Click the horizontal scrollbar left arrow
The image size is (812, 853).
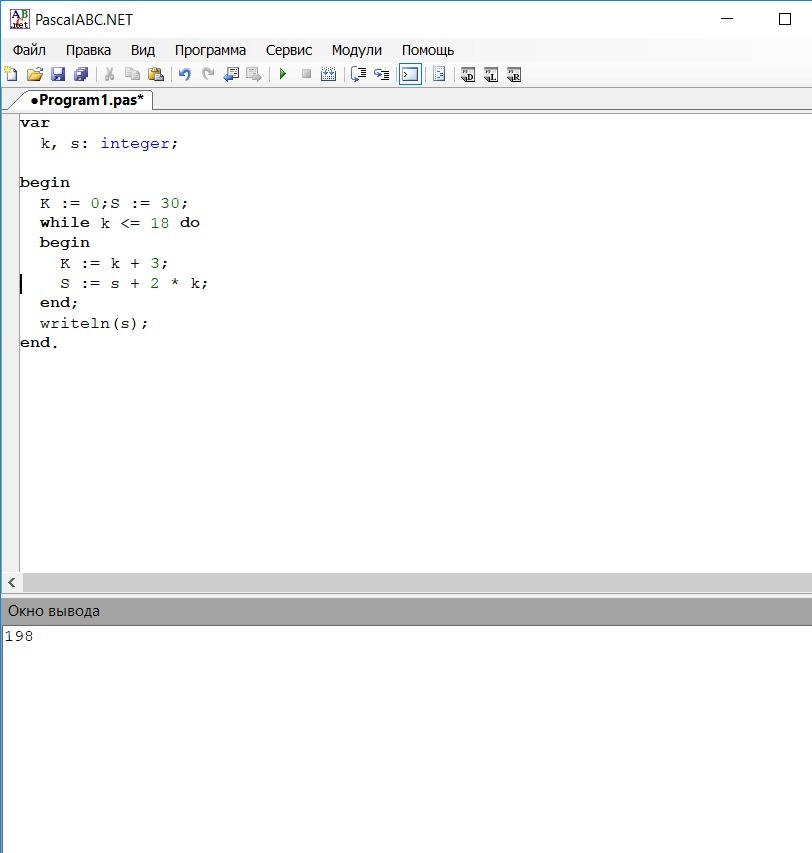point(12,583)
